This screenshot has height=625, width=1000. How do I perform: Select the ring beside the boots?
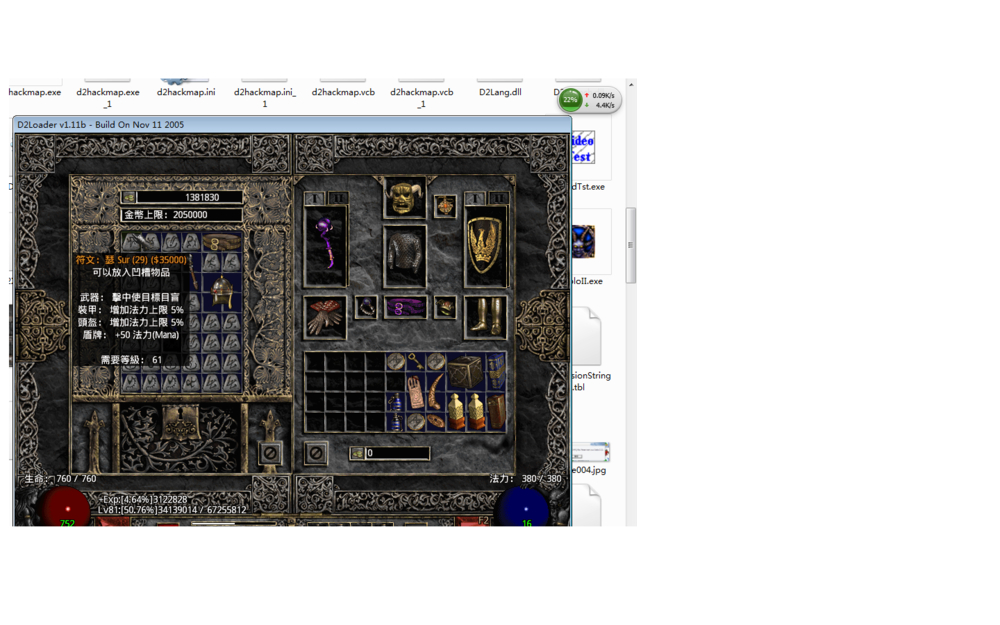[x=445, y=307]
